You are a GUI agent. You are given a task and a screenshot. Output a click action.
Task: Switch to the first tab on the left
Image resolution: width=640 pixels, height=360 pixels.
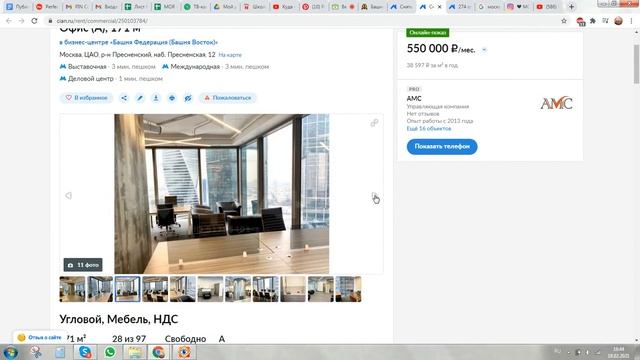[17, 7]
